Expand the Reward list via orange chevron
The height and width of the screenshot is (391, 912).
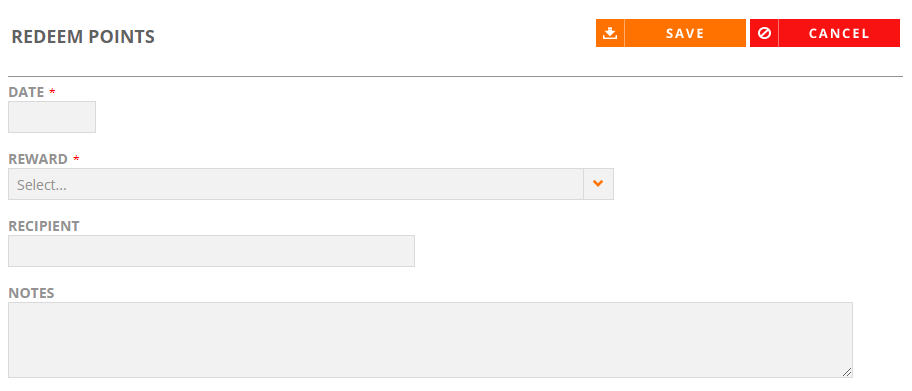pyautogui.click(x=598, y=184)
